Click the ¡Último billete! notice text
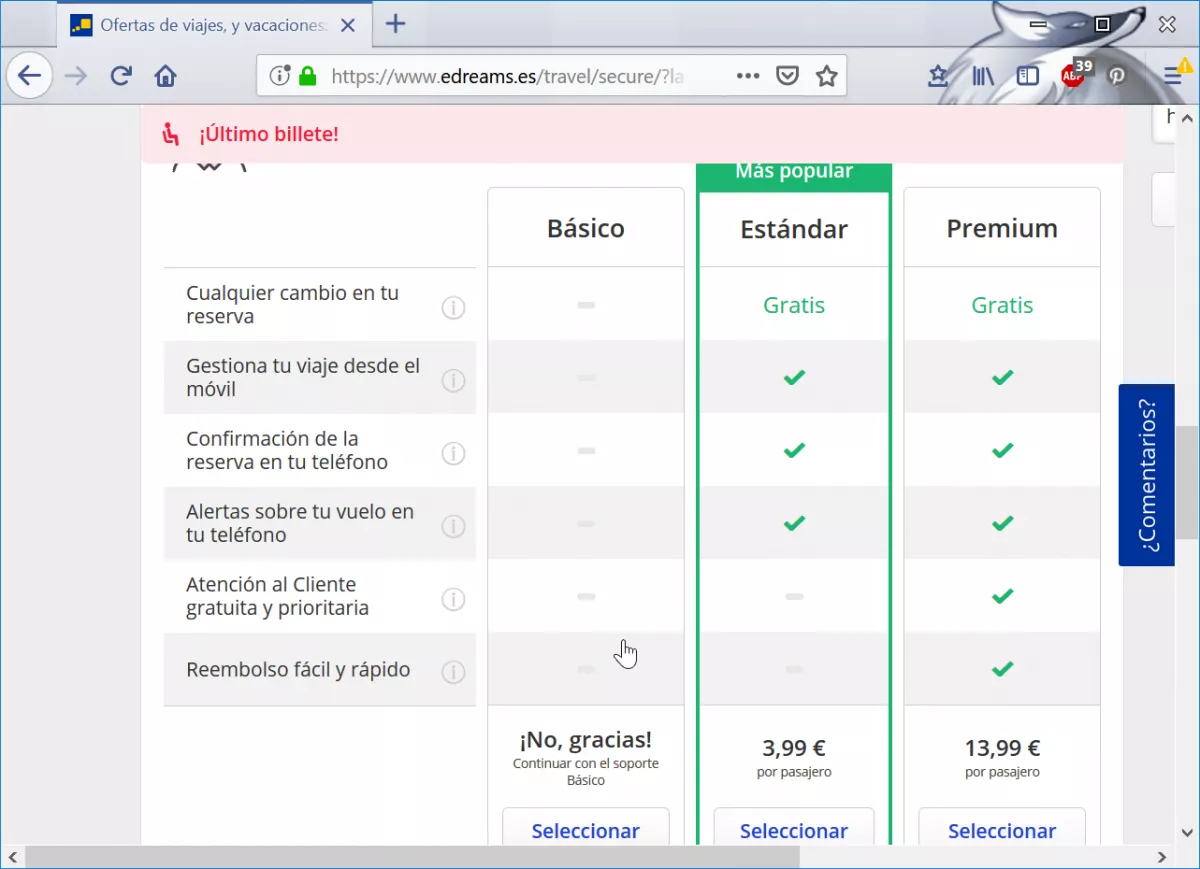The image size is (1200, 869). pos(269,133)
